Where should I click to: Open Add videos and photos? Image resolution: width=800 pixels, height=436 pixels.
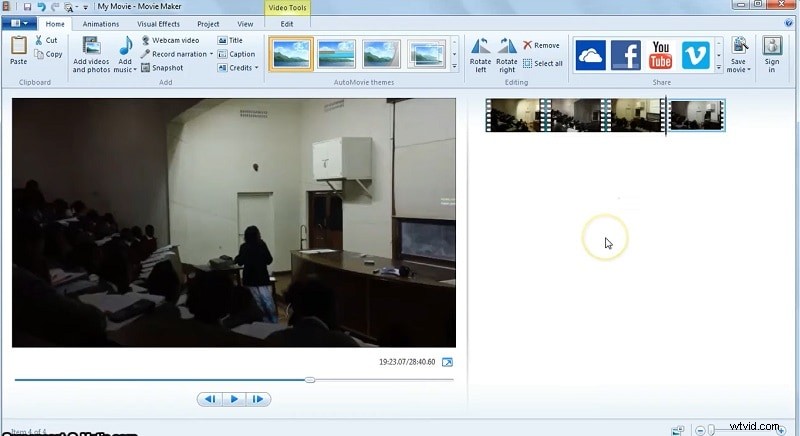tap(91, 55)
